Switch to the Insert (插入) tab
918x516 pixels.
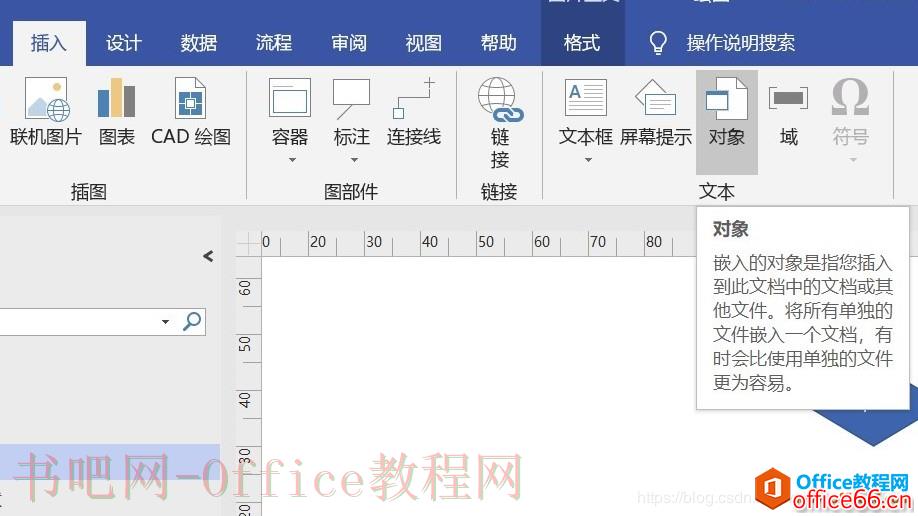pyautogui.click(x=49, y=43)
